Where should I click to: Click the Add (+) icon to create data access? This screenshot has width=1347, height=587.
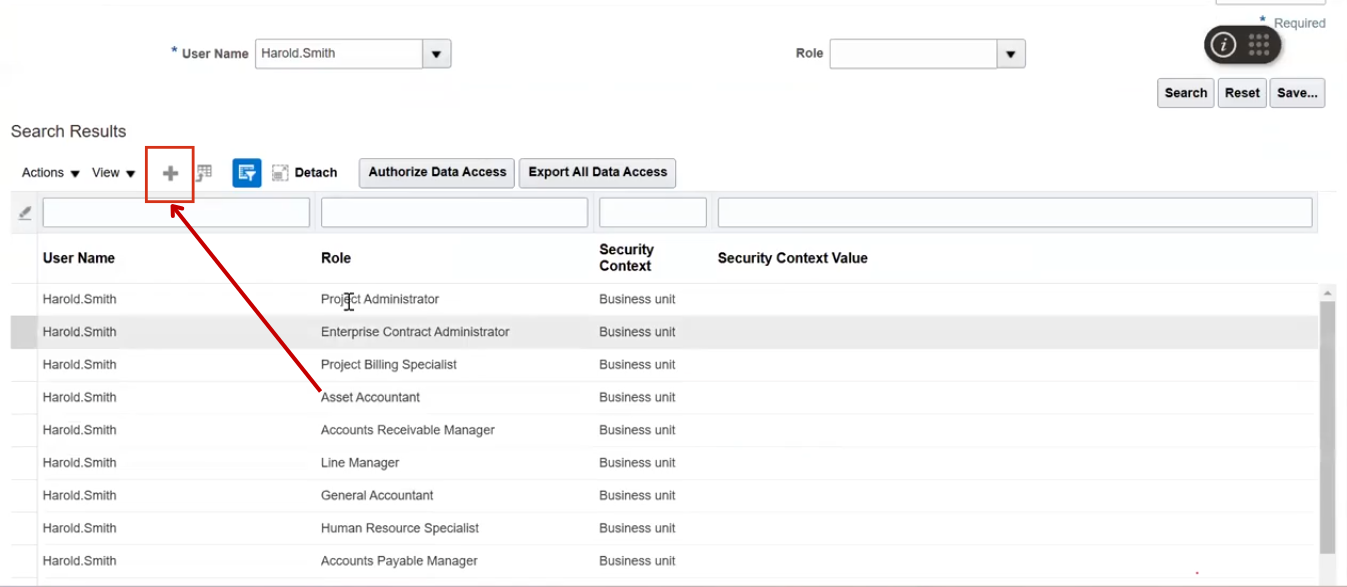coord(170,171)
